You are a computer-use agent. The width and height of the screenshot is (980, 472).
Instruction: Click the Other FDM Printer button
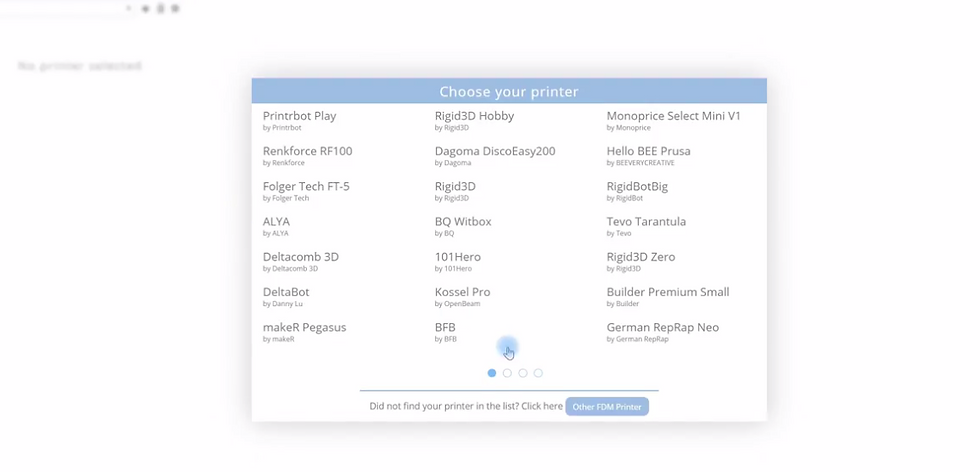(607, 406)
